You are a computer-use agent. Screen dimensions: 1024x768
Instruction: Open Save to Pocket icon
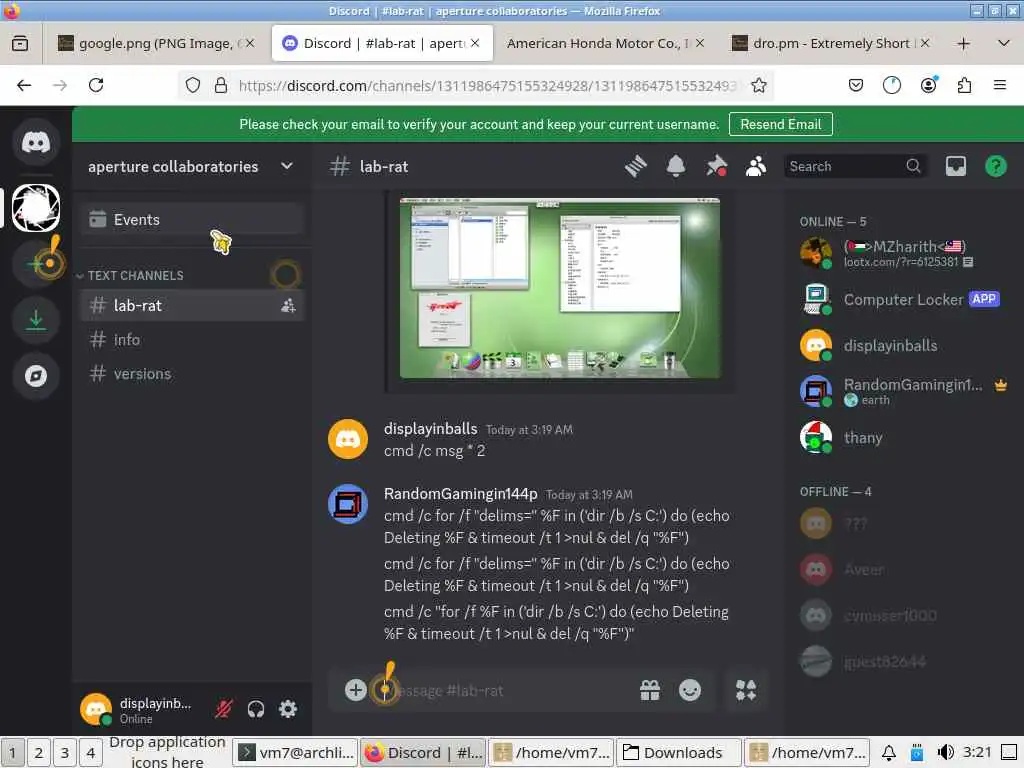[x=856, y=85]
